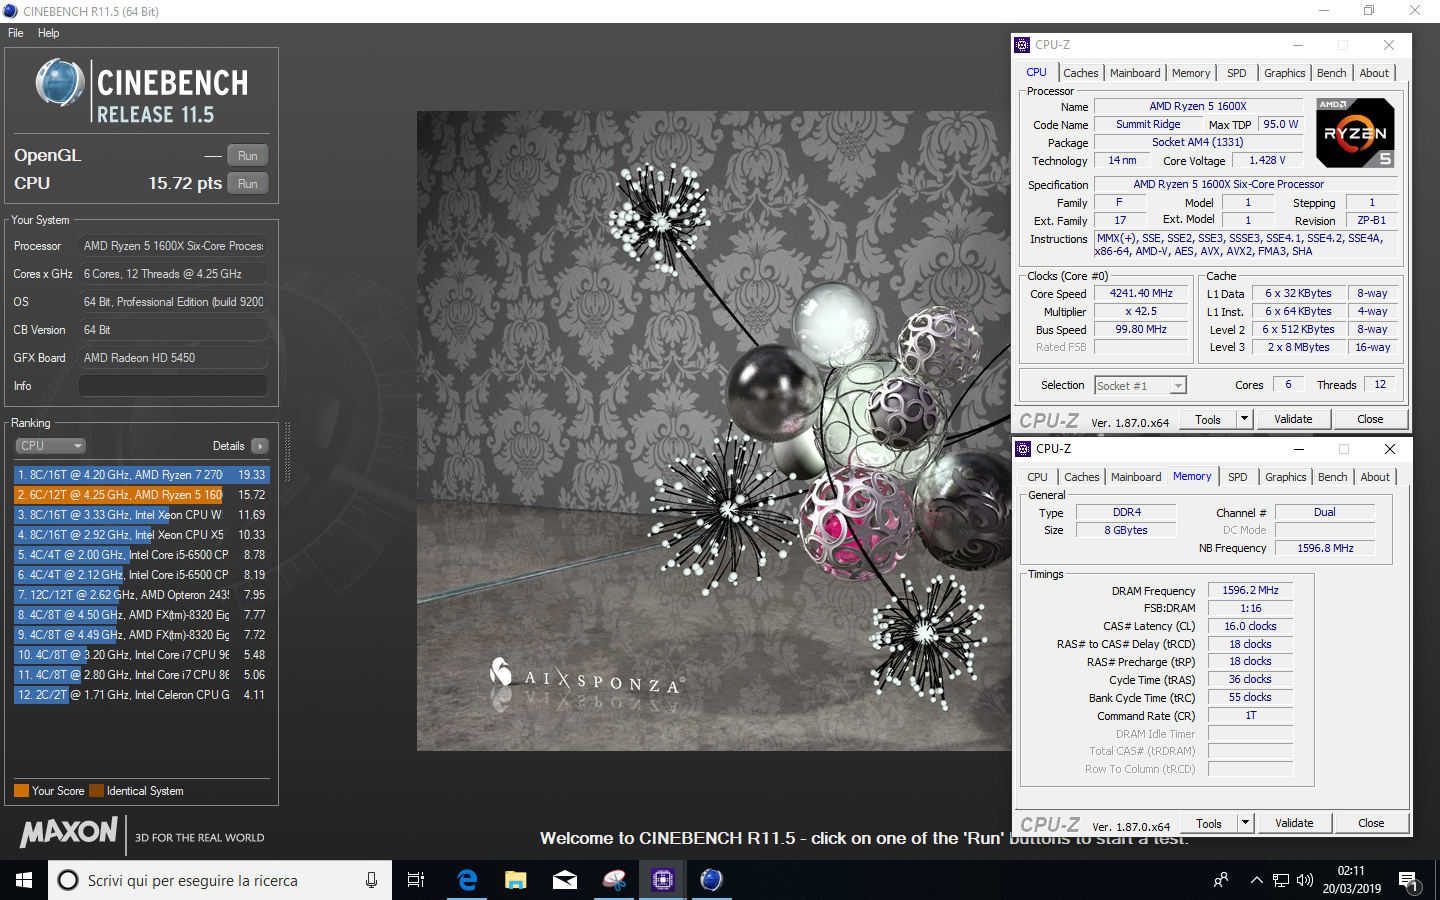Switch to CPU-Z on the taskbar

pos(662,880)
